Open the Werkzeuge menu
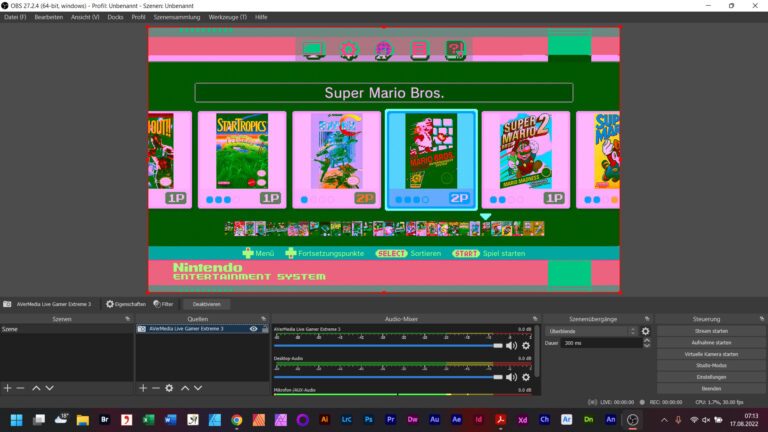Viewport: 768px width, 432px height. coord(228,17)
